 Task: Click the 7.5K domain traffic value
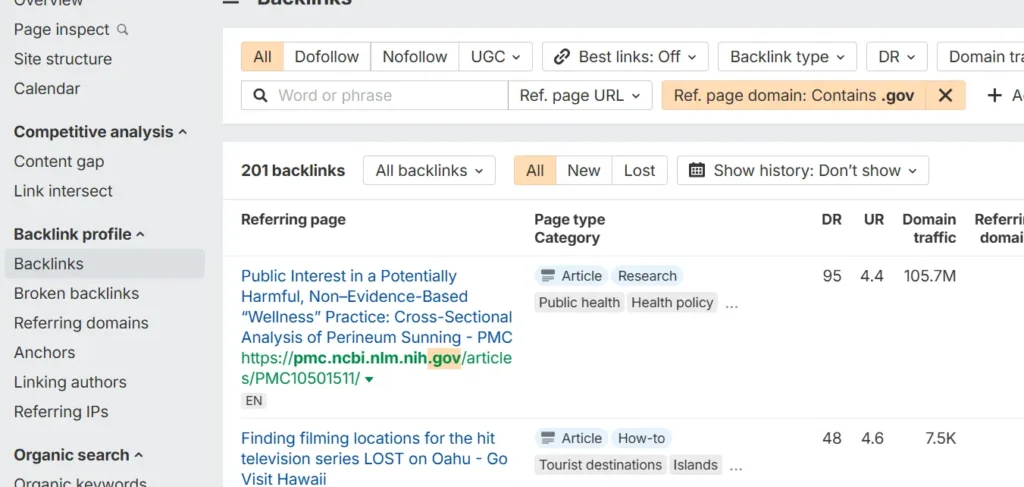point(940,438)
